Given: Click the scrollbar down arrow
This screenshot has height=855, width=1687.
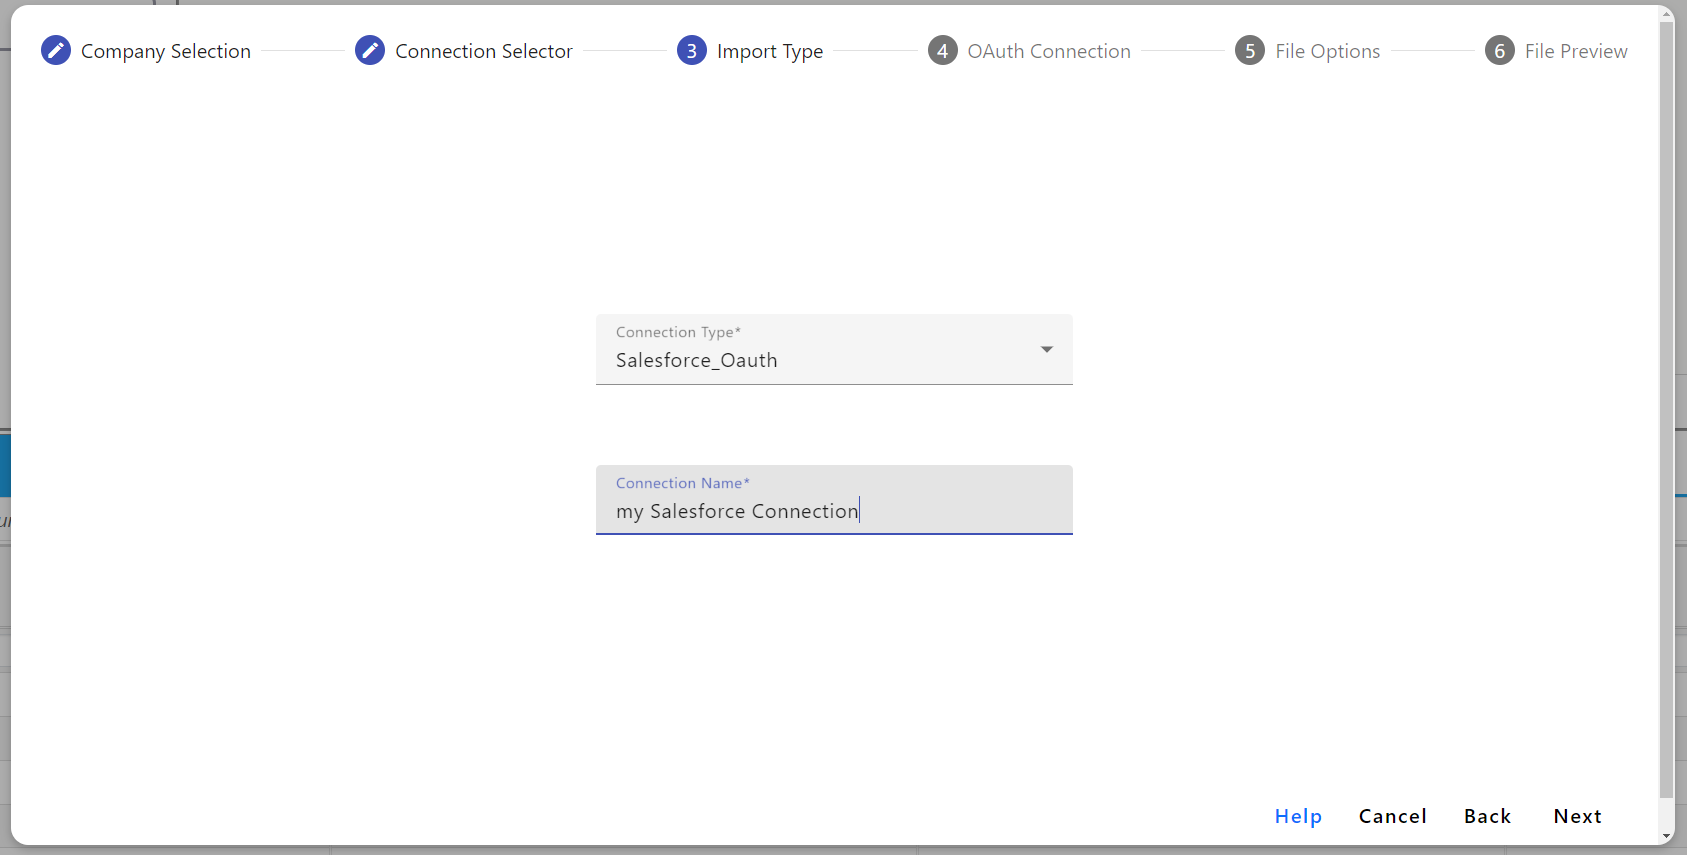Looking at the screenshot, I should click(x=1666, y=836).
